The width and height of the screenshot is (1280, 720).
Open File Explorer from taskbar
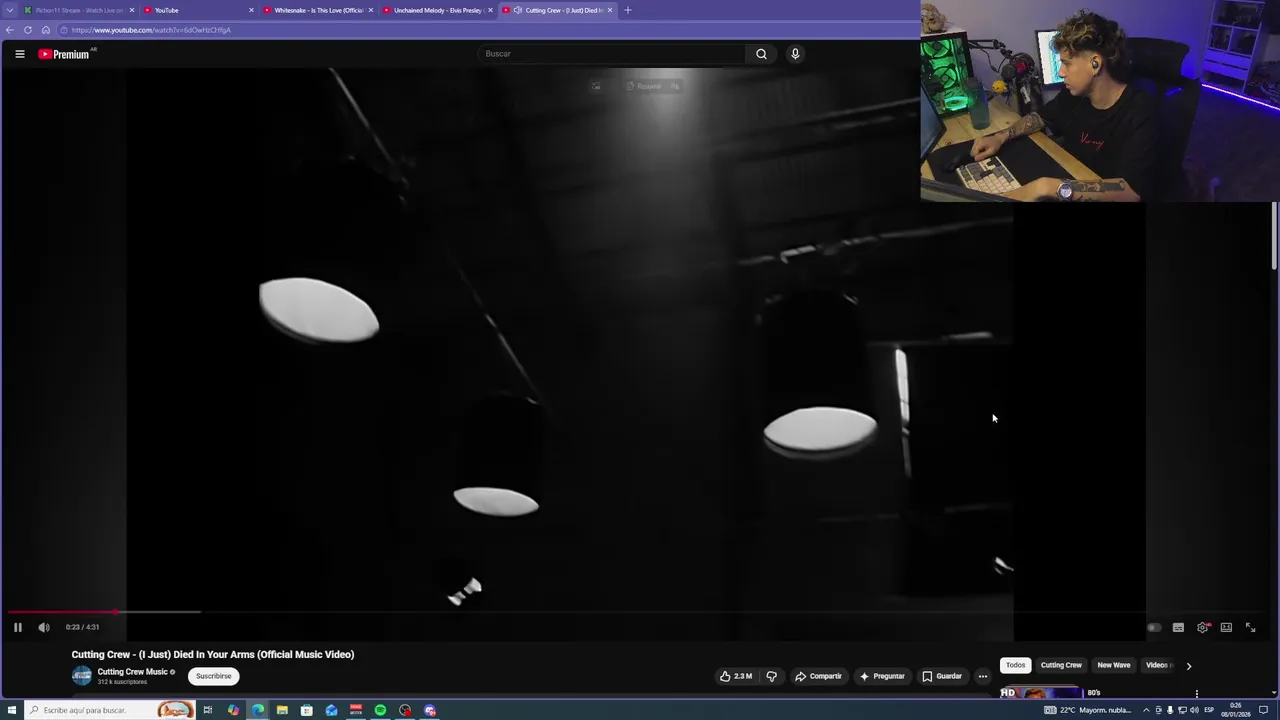coord(282,710)
